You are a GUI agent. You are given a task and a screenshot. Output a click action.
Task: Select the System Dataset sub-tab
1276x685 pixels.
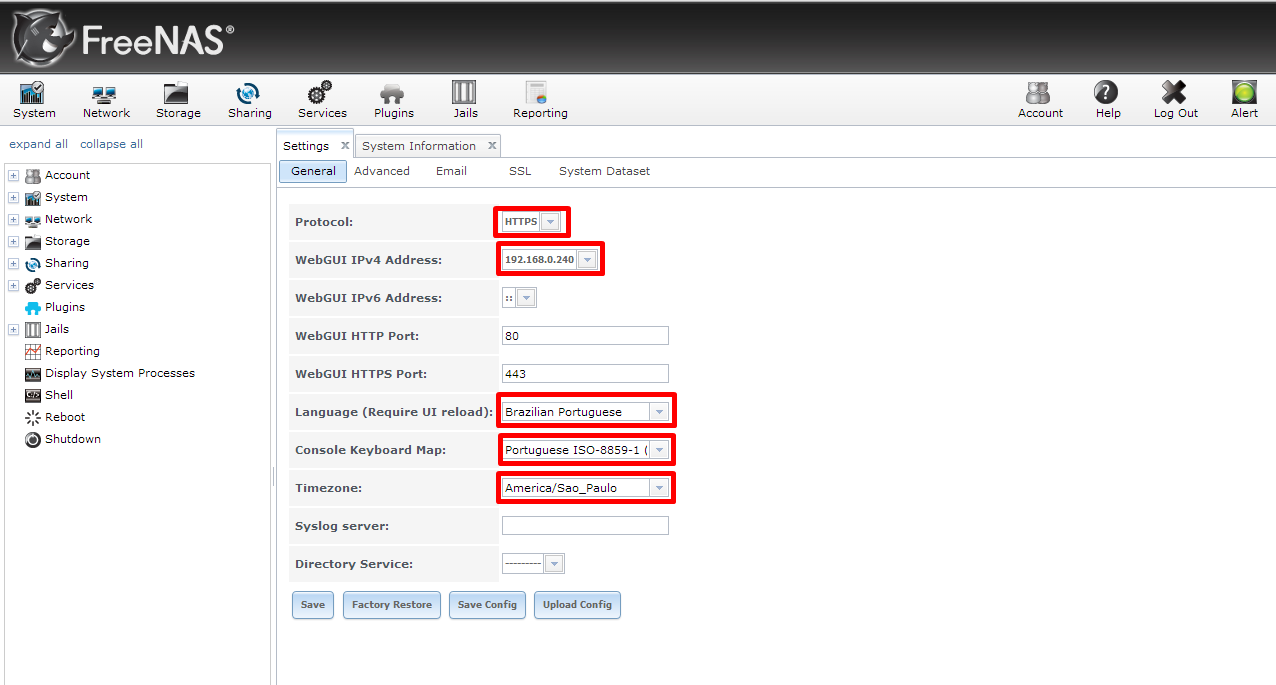604,172
